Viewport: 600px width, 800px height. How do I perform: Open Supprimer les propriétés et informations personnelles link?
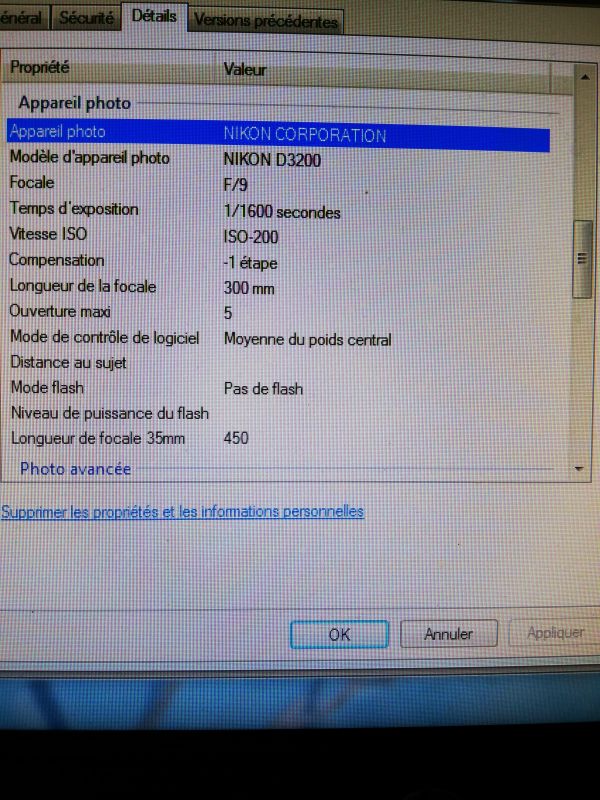(x=182, y=512)
